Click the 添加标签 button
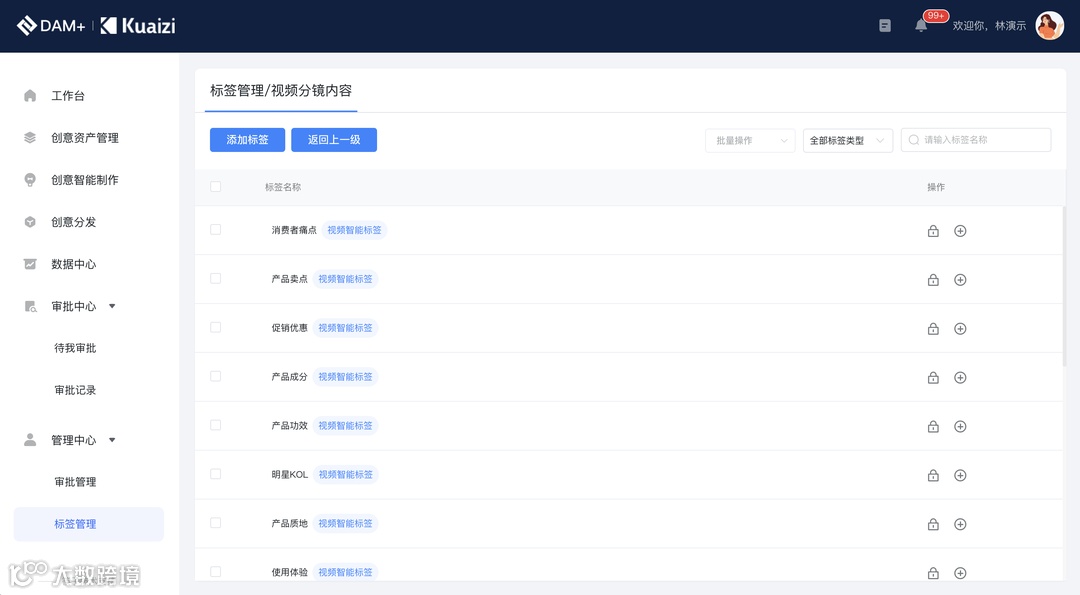1080x595 pixels. 247,140
